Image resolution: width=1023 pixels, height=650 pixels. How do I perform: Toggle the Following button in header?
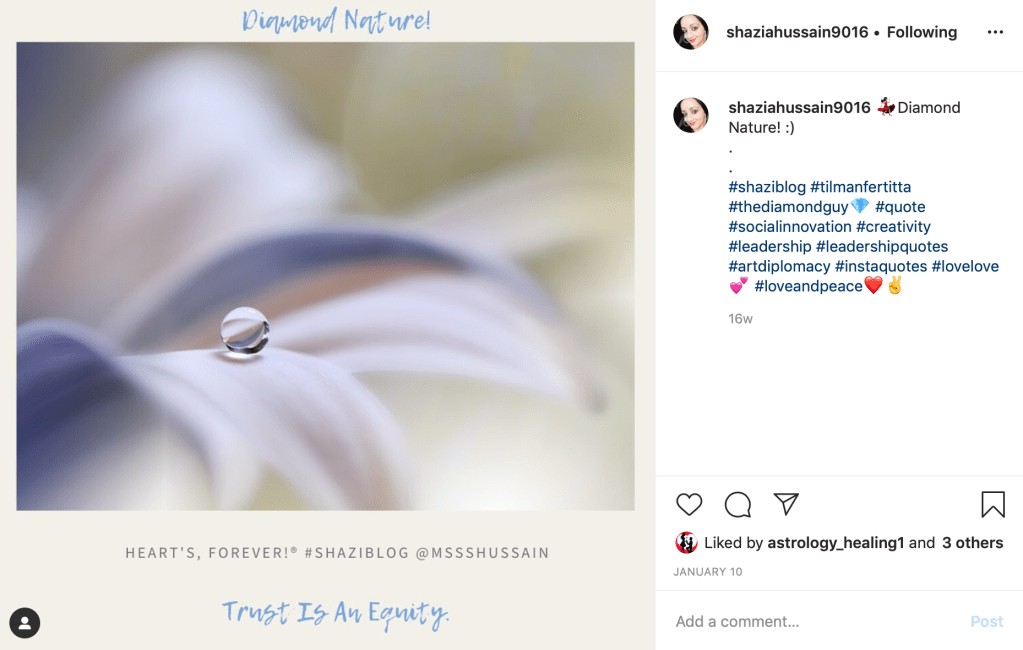[921, 32]
